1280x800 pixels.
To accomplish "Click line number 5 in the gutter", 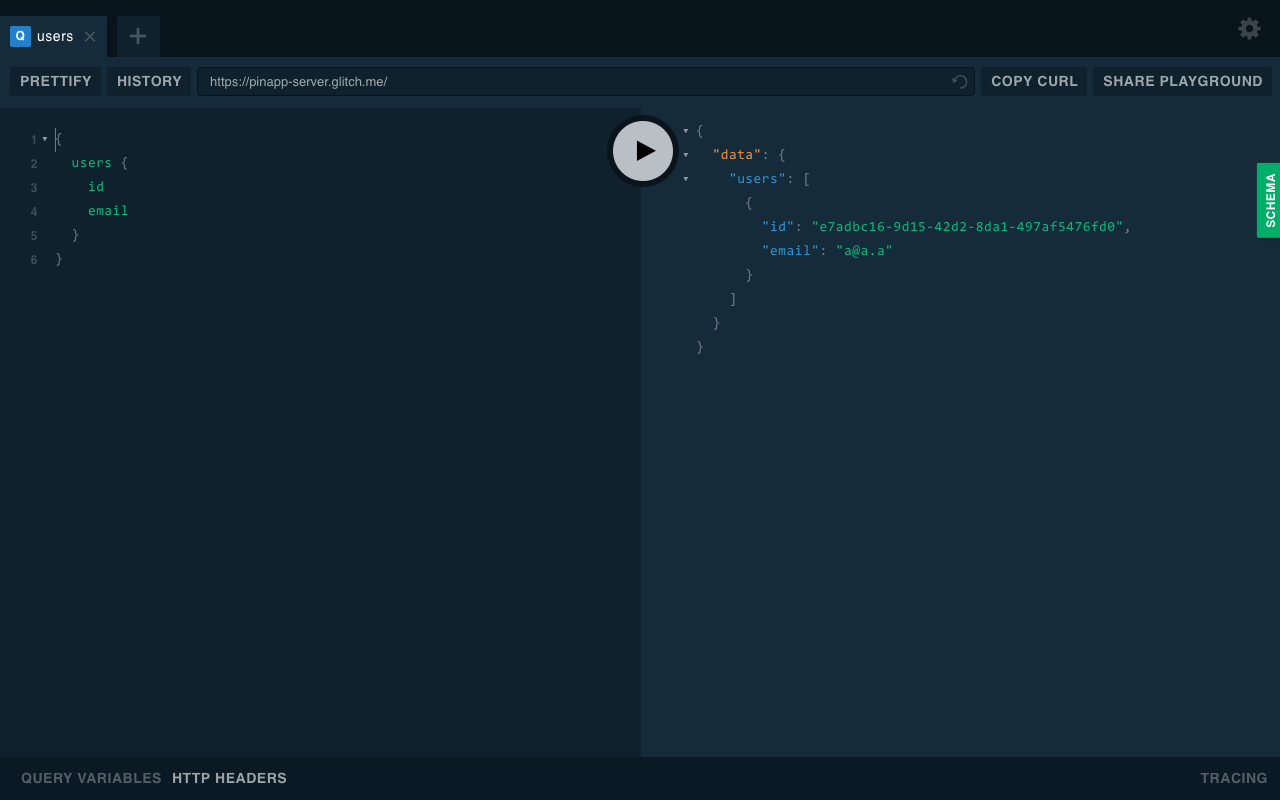I will point(34,236).
